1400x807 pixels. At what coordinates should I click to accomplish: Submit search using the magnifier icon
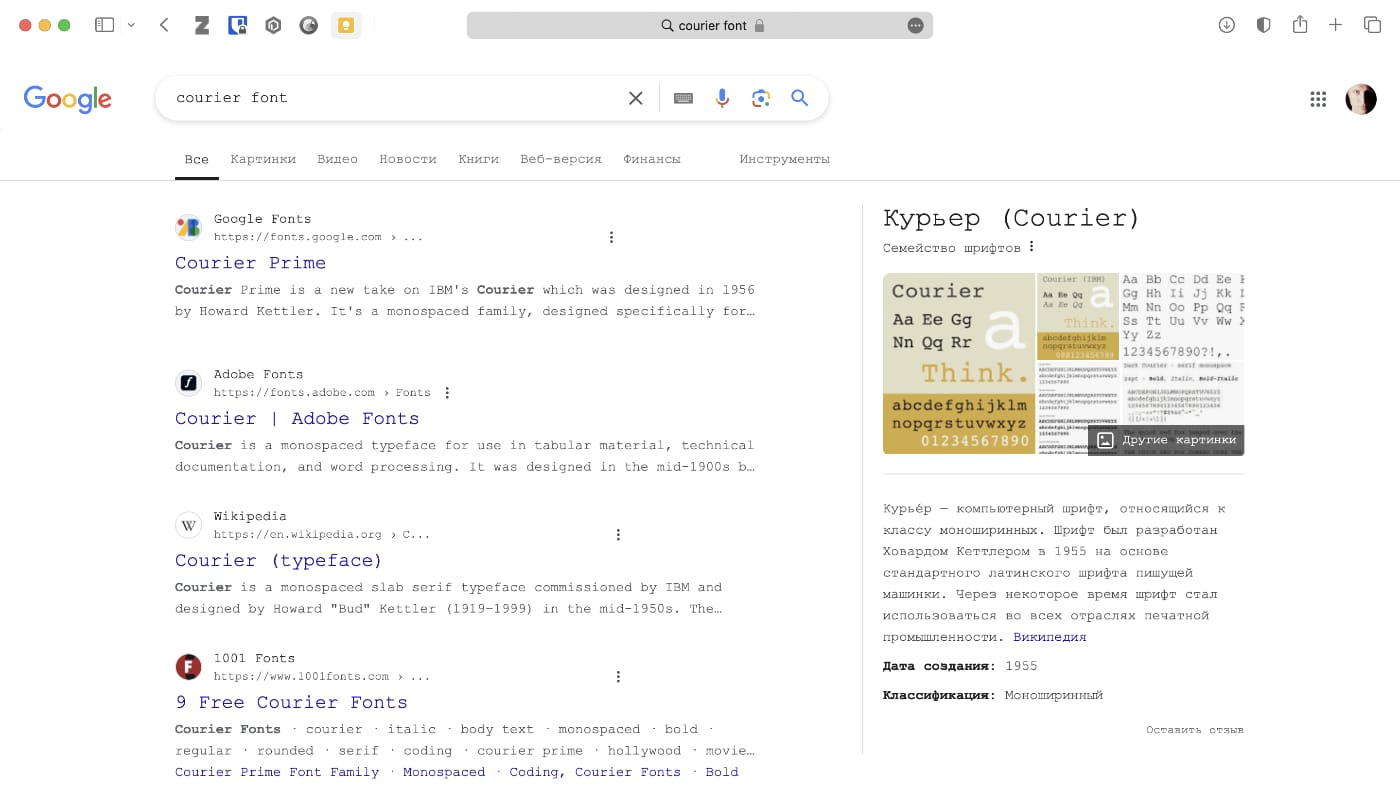tap(799, 98)
